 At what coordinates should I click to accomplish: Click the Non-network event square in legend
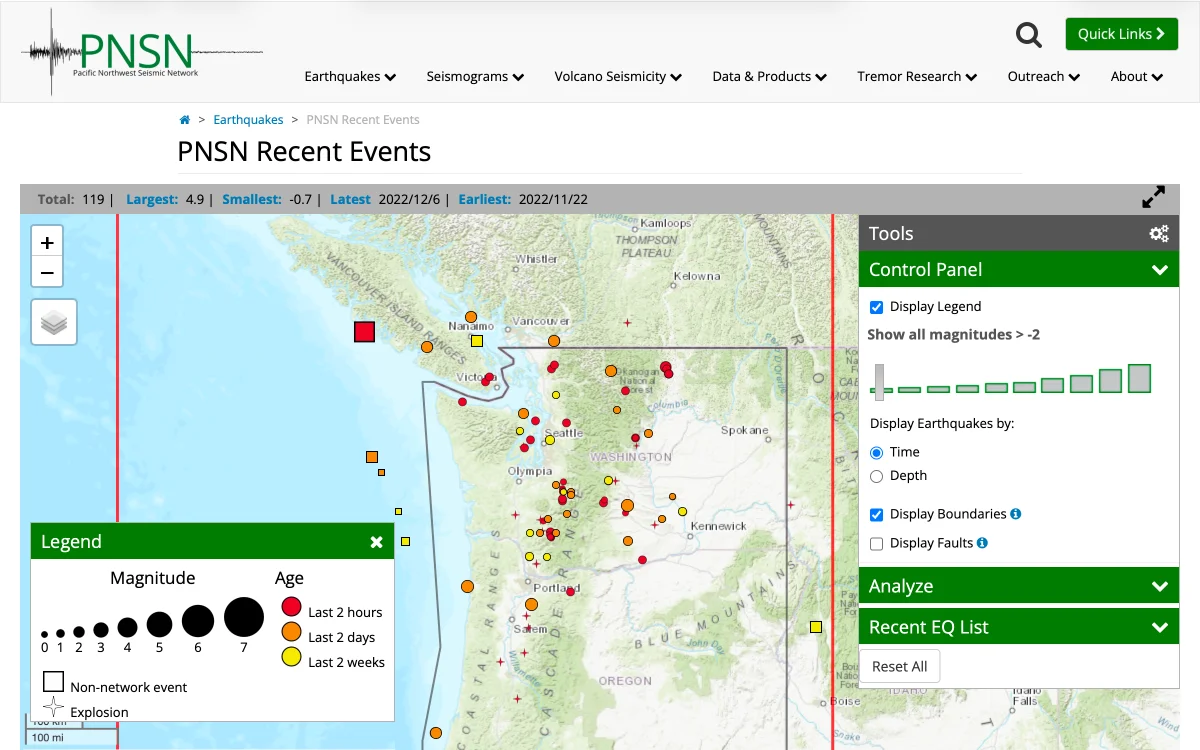coord(53,682)
